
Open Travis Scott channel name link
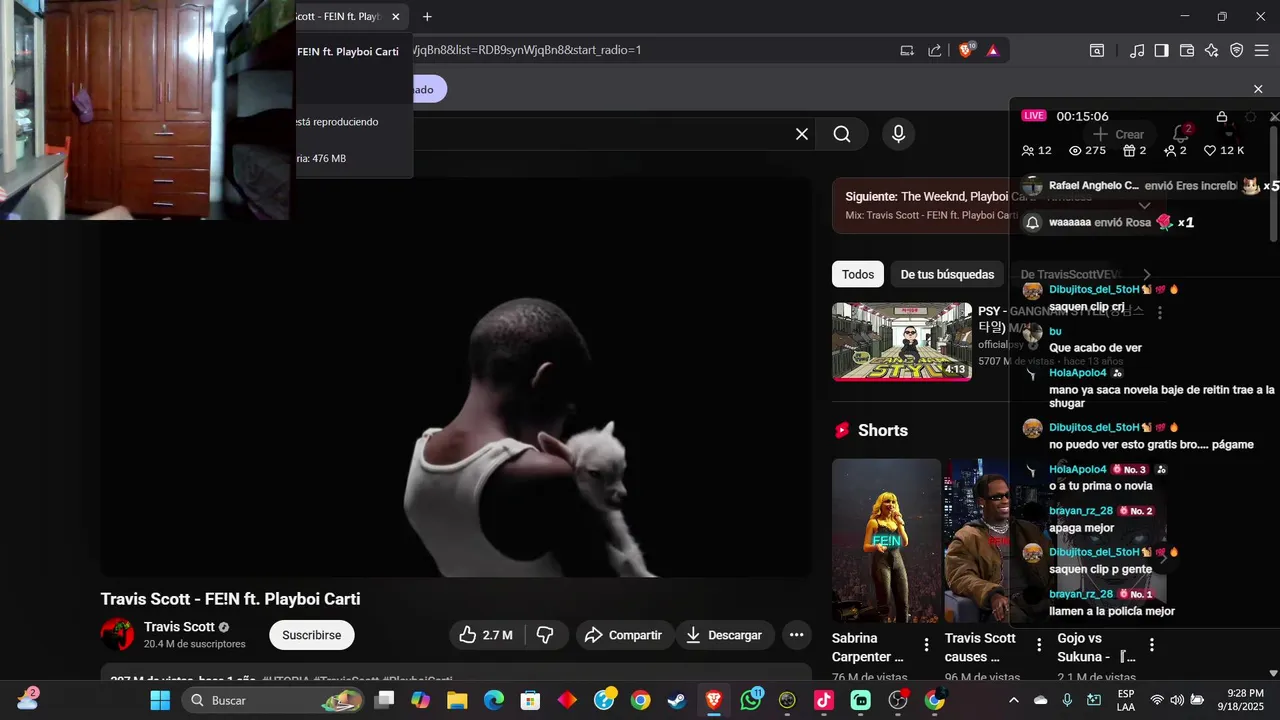[x=179, y=627]
